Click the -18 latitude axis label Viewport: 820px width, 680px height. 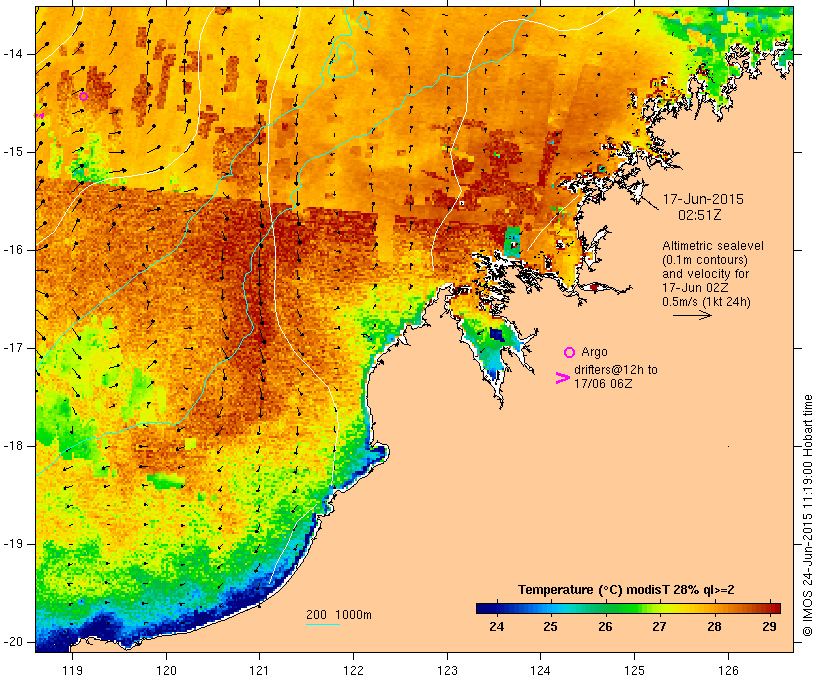coord(12,446)
